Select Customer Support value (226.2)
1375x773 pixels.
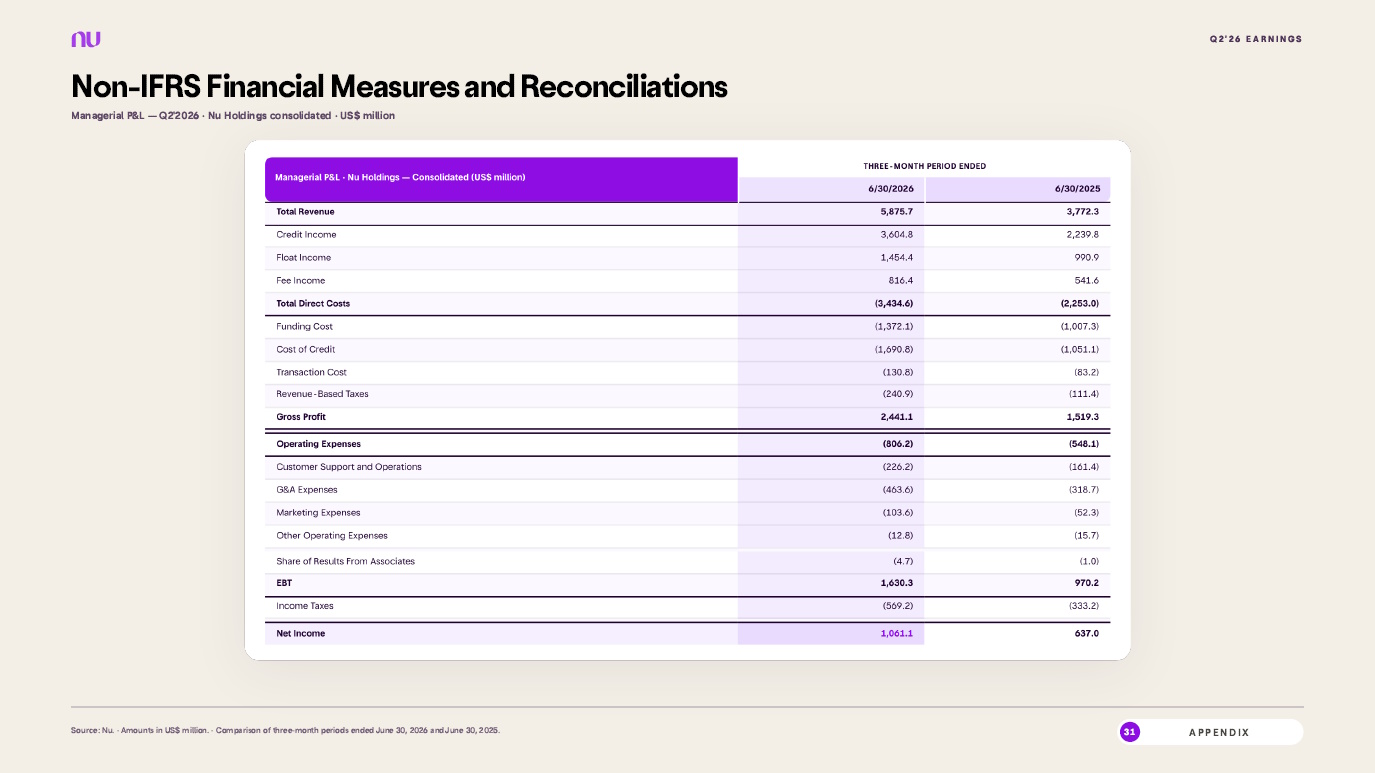click(897, 468)
